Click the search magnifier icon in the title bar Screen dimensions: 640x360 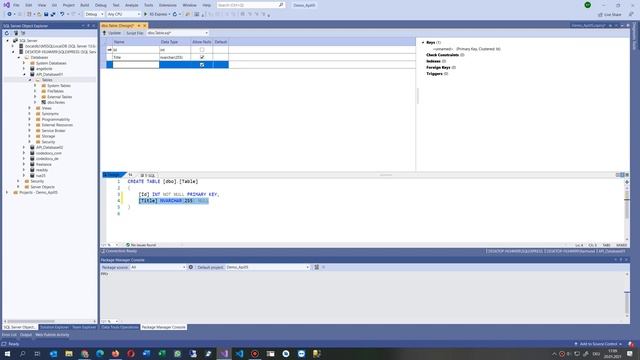click(281, 5)
